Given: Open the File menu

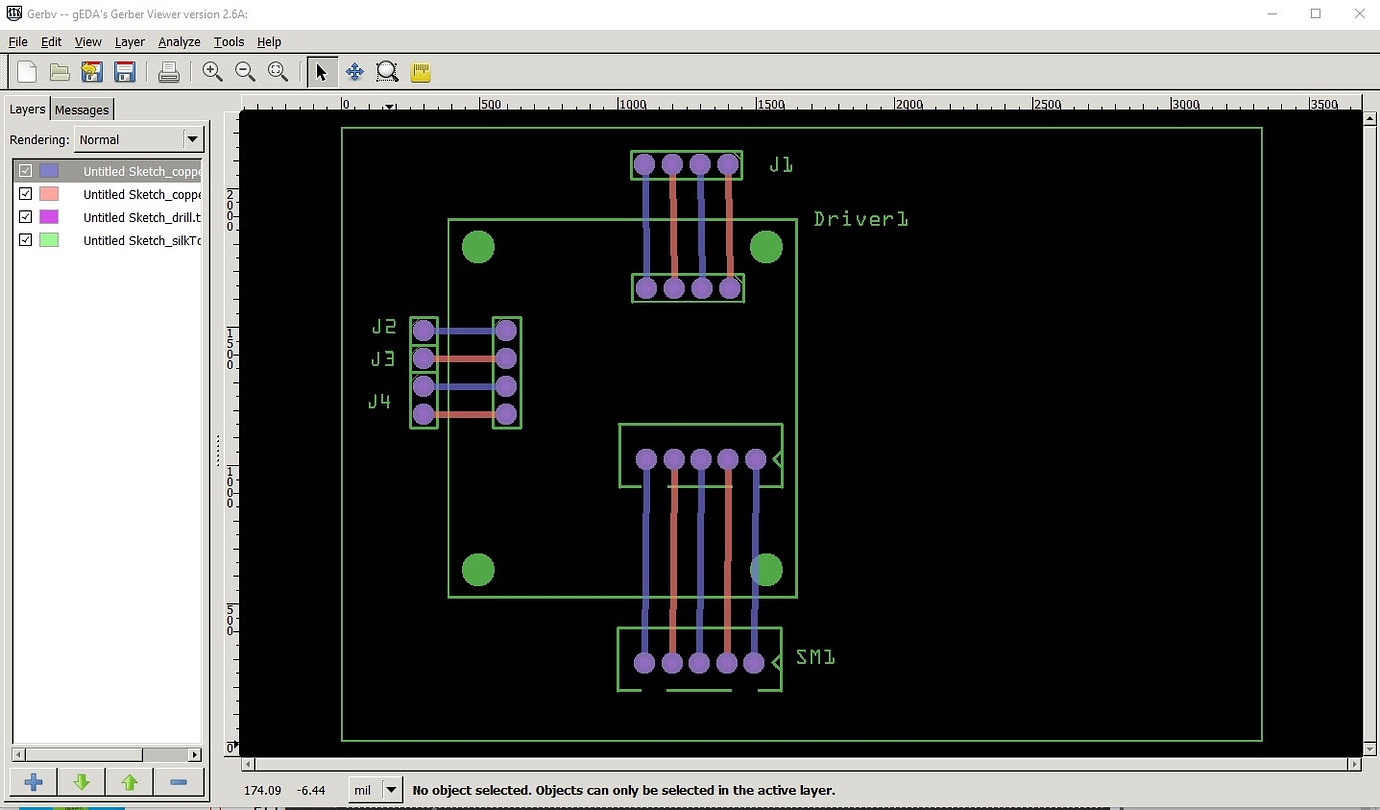Looking at the screenshot, I should click(x=18, y=42).
